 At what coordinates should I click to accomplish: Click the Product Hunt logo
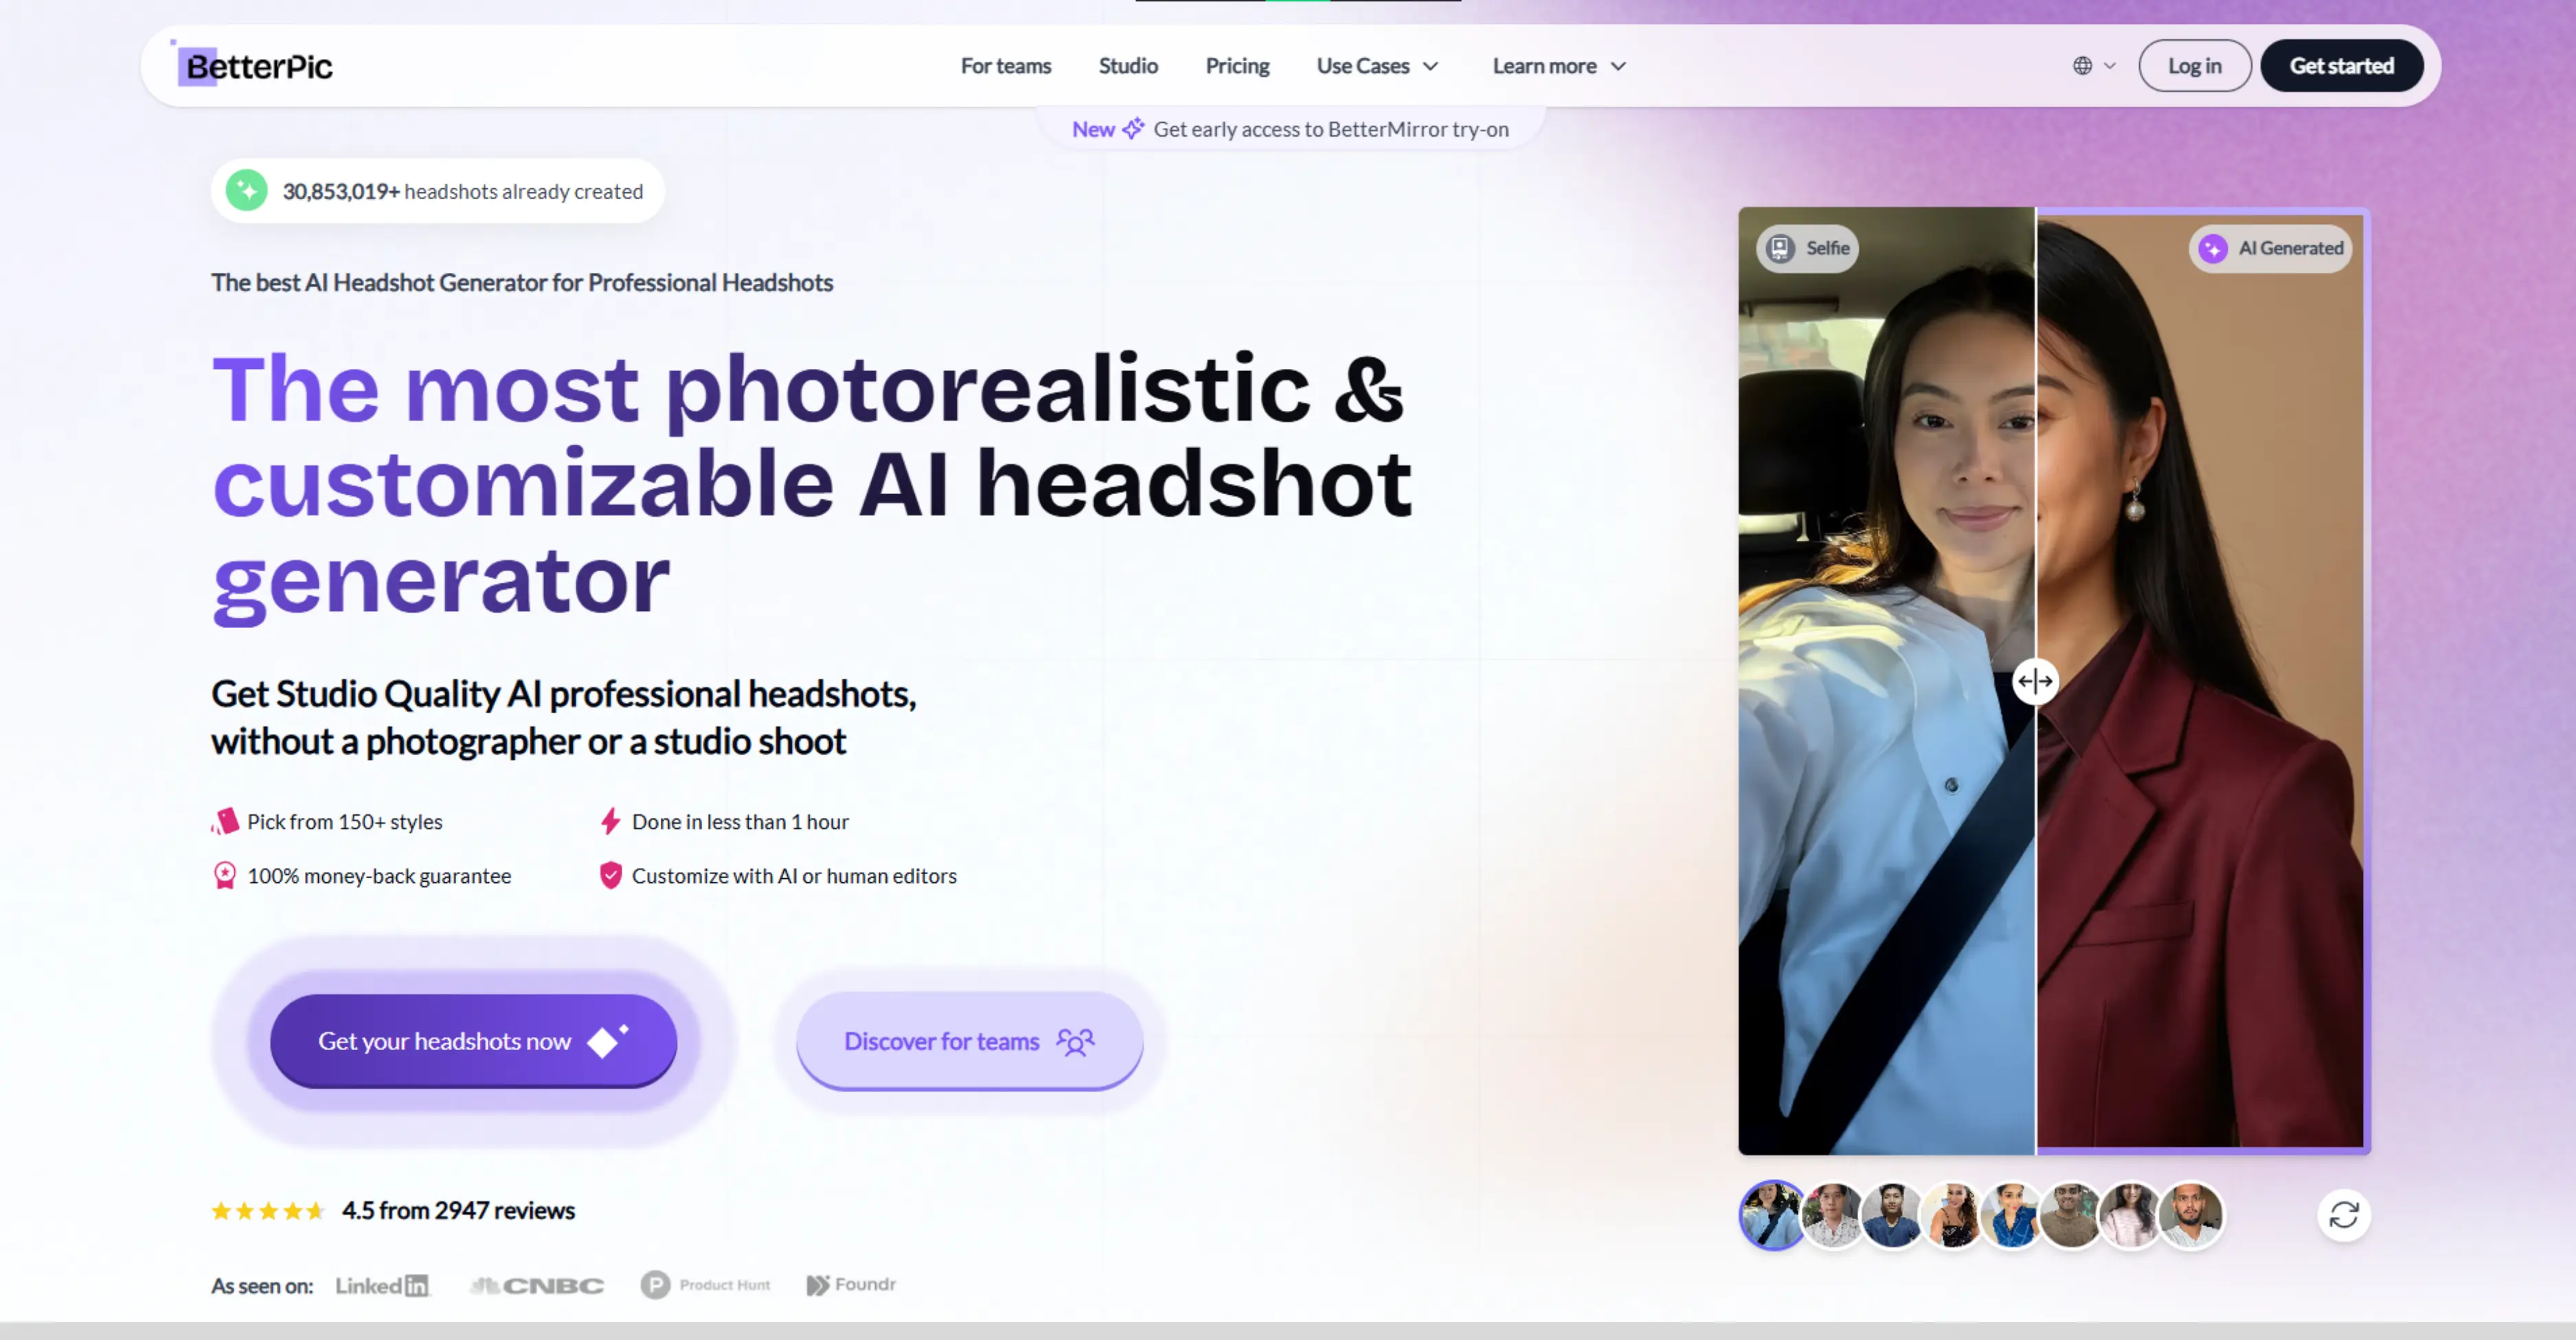[x=706, y=1284]
